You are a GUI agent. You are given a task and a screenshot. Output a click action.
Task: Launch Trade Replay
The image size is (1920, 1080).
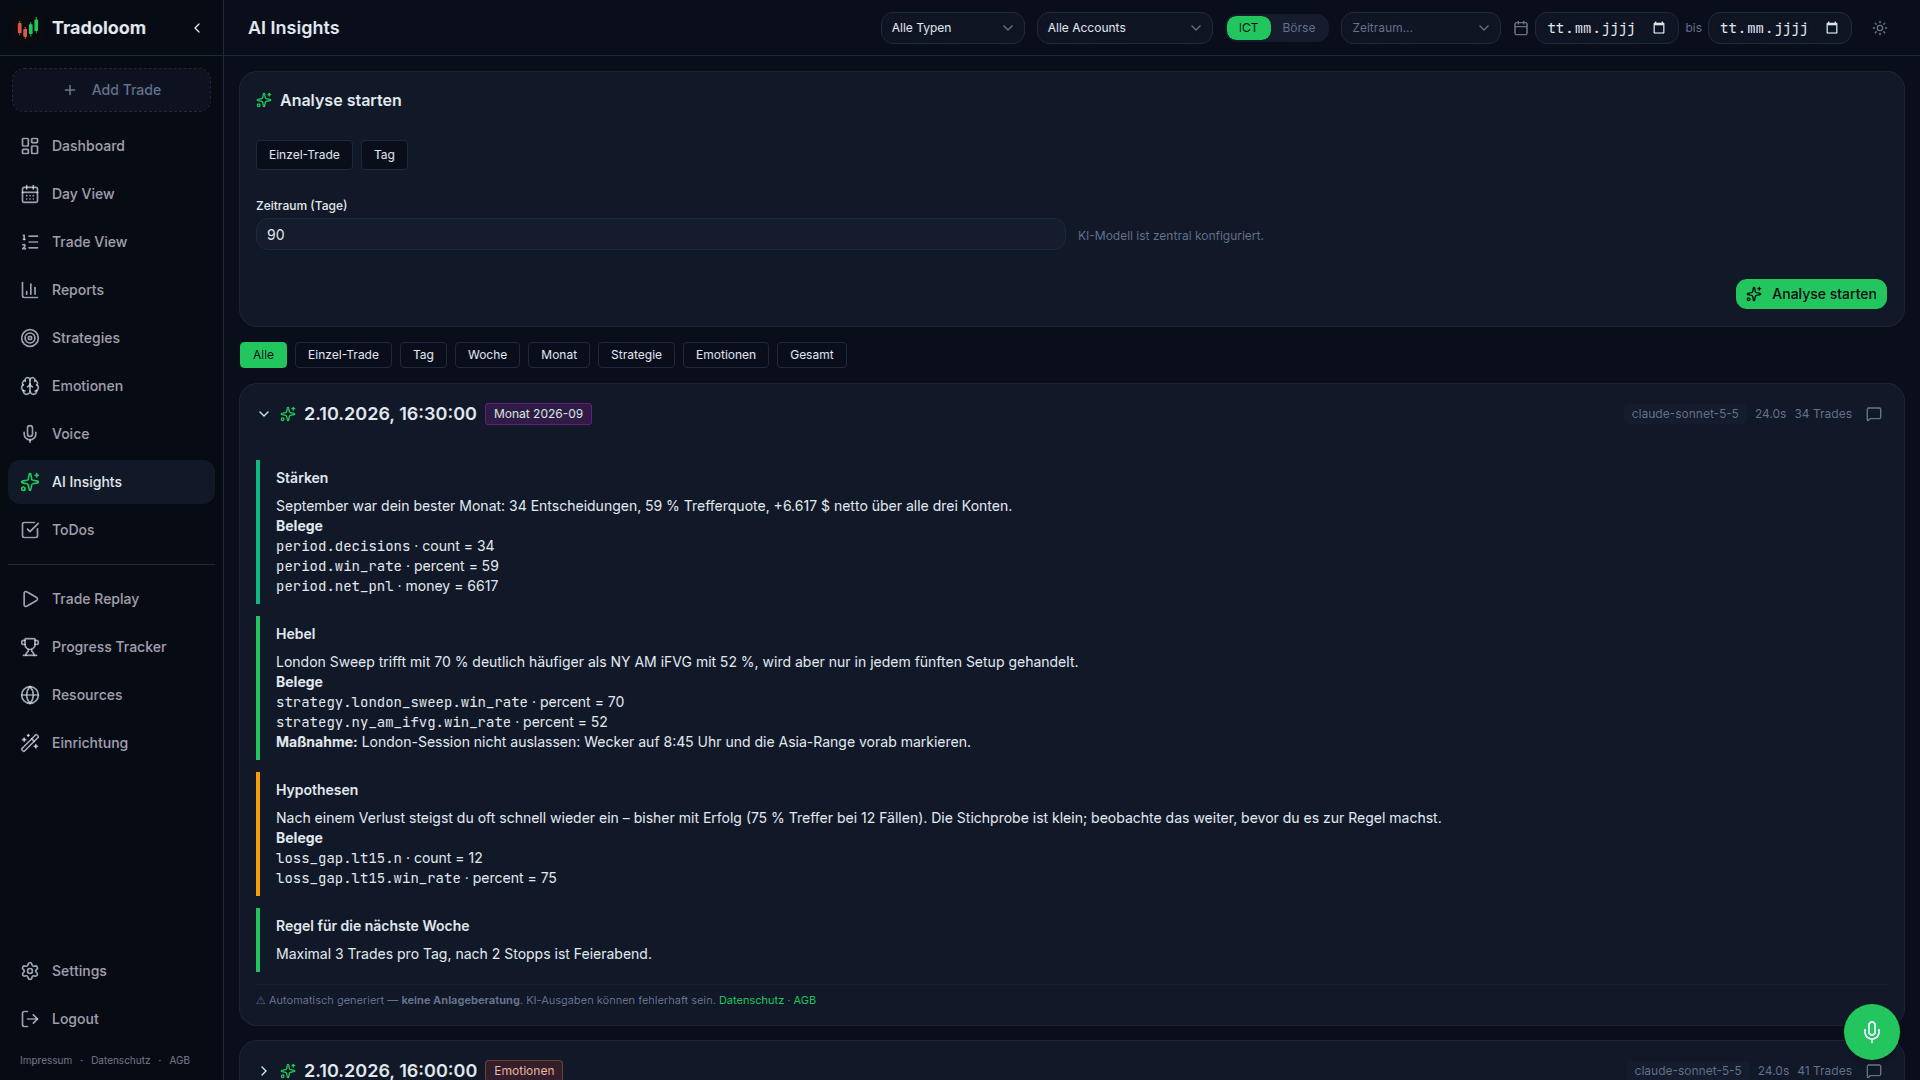click(111, 599)
